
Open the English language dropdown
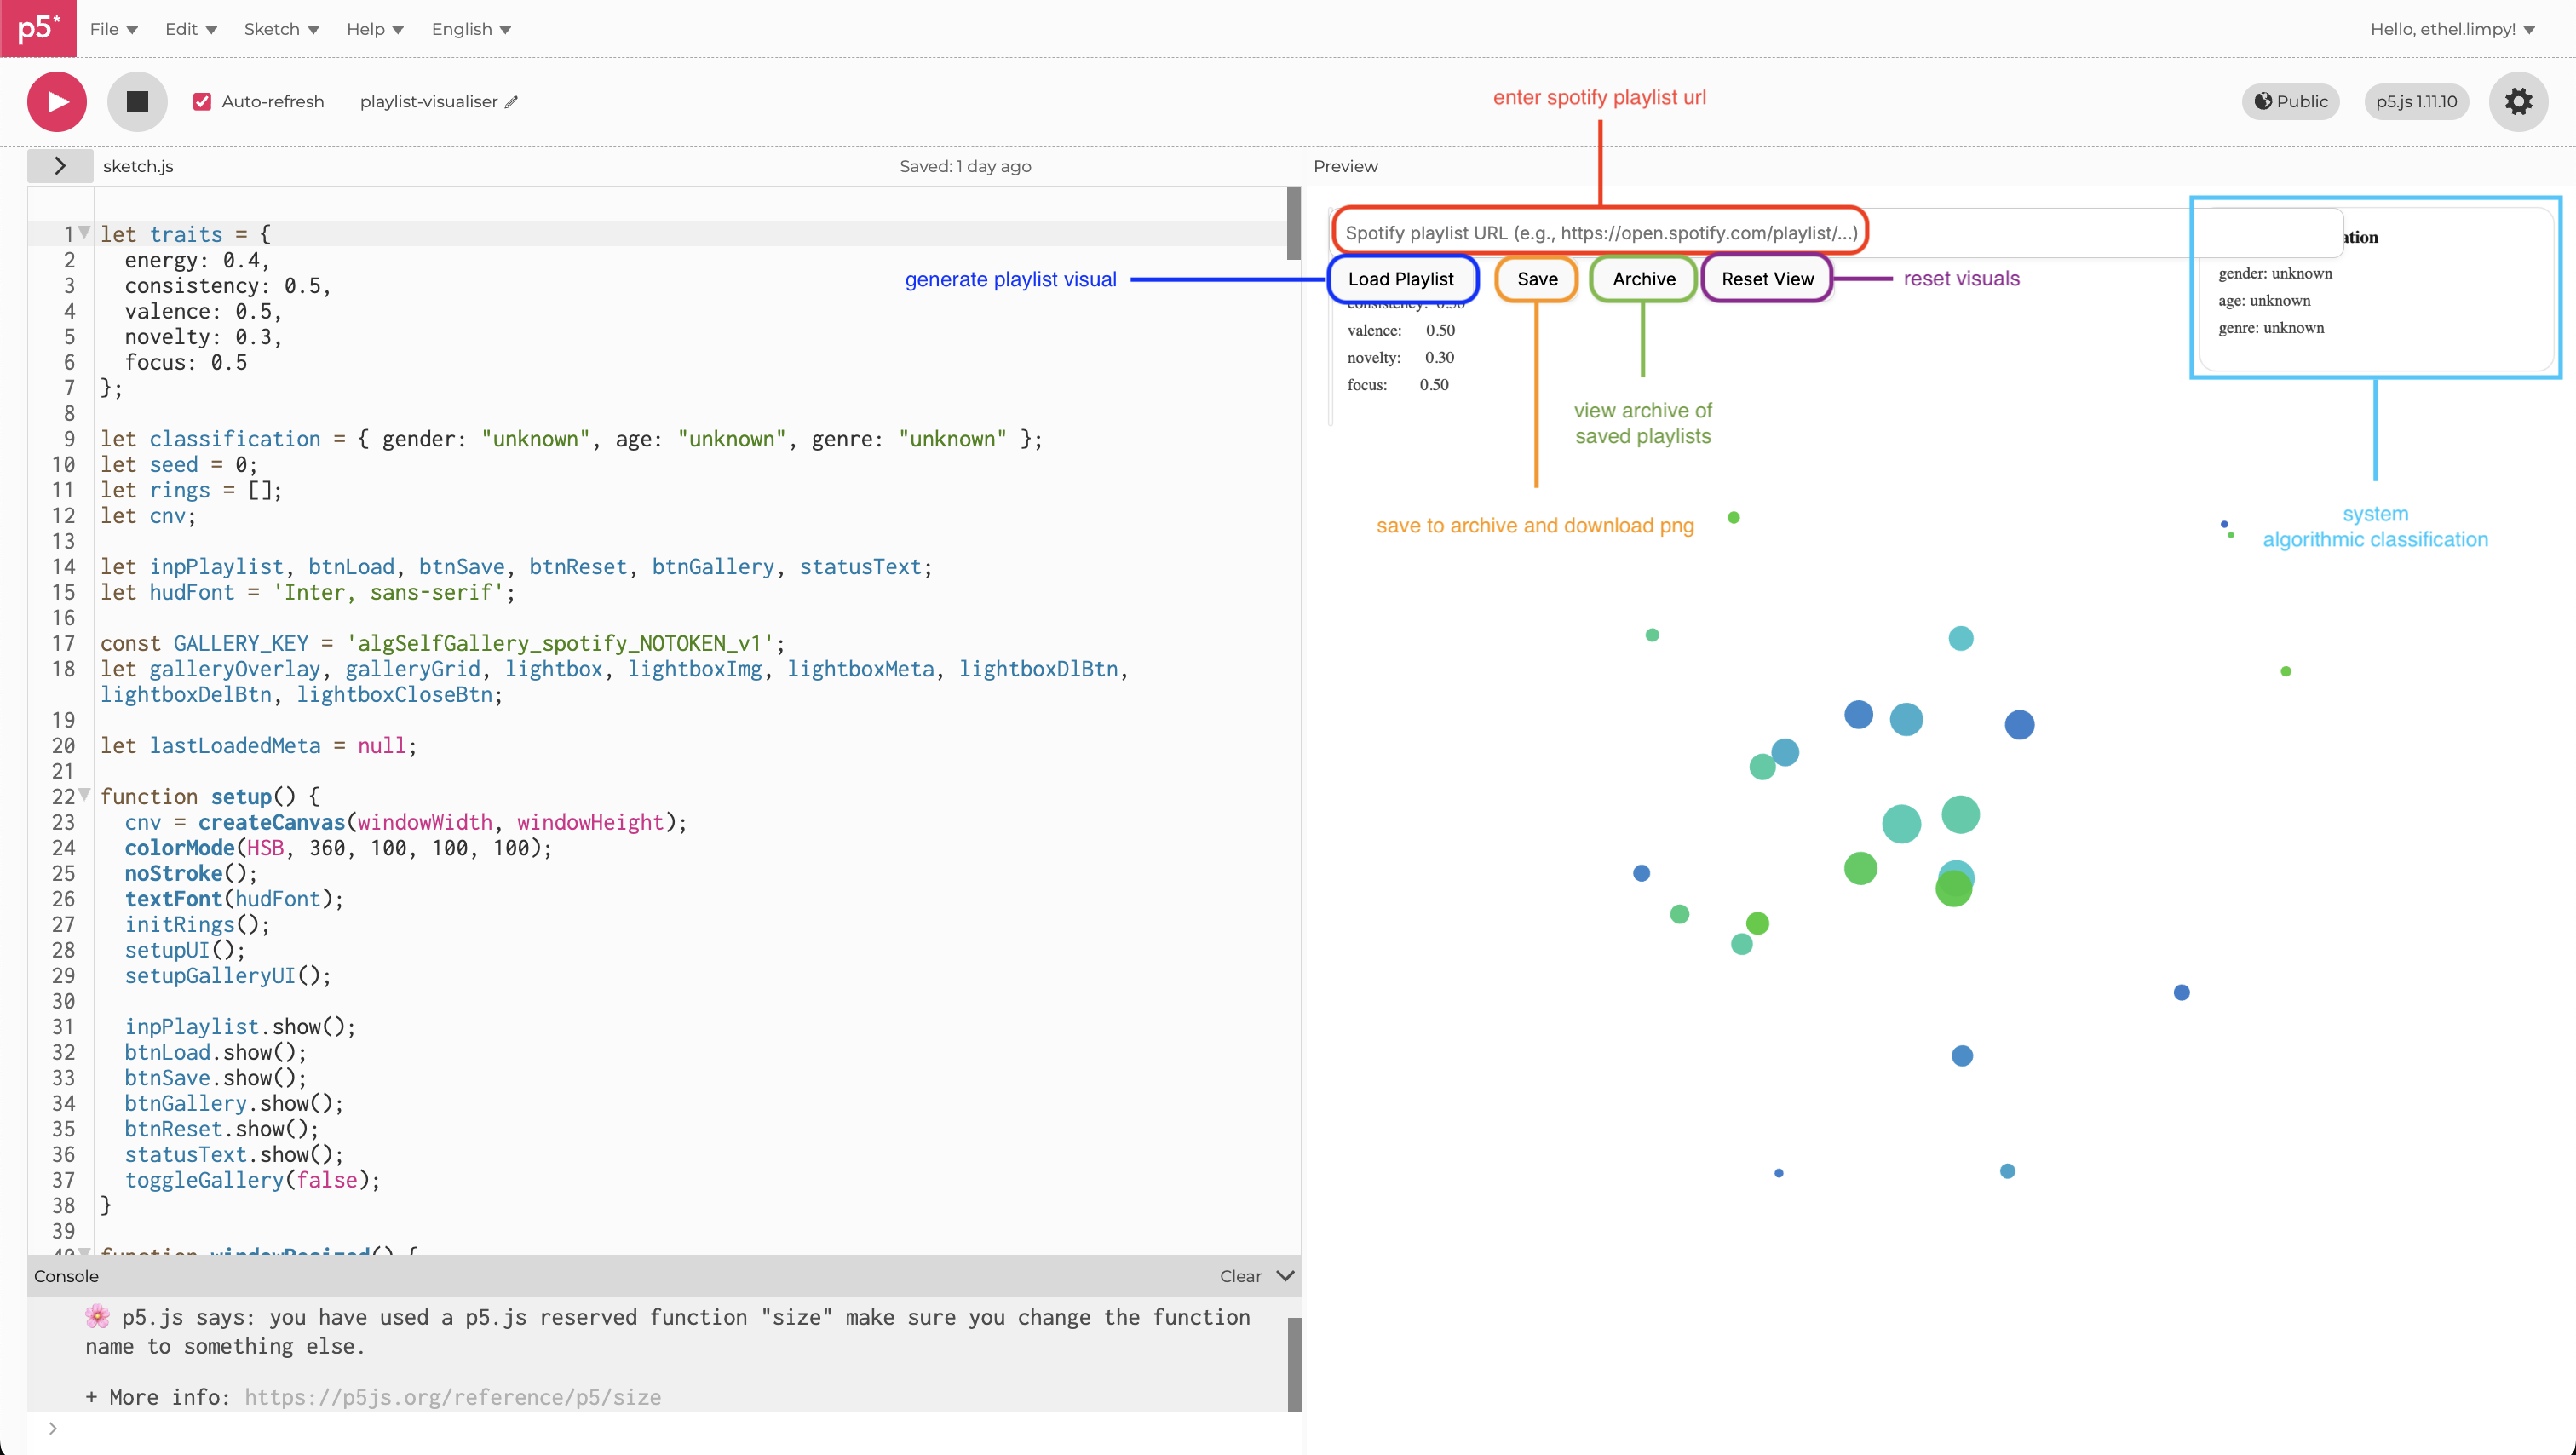coord(470,29)
